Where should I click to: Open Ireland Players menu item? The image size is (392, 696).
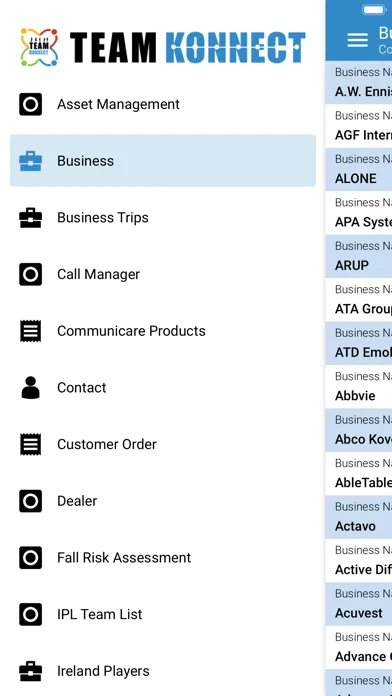coord(163,671)
